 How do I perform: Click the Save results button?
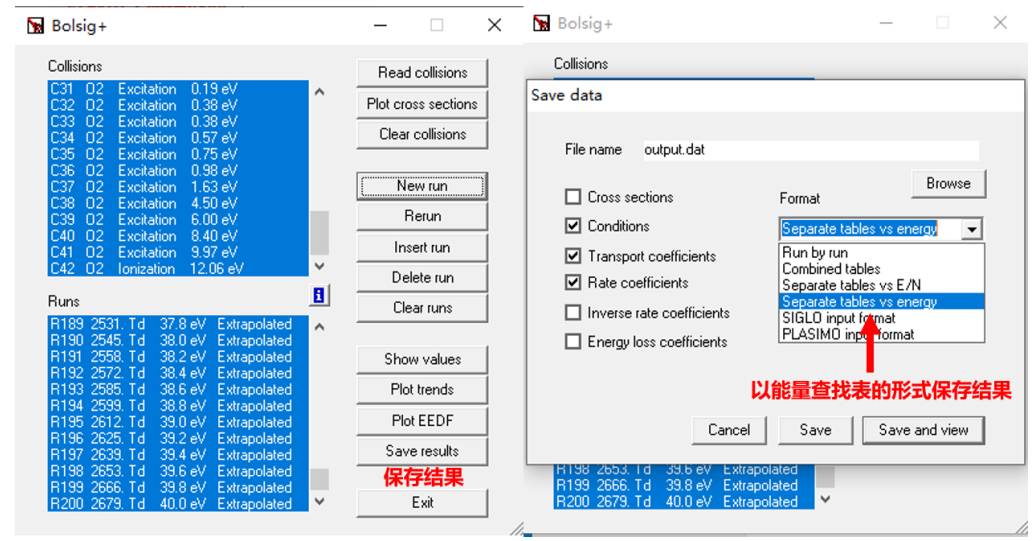422,451
